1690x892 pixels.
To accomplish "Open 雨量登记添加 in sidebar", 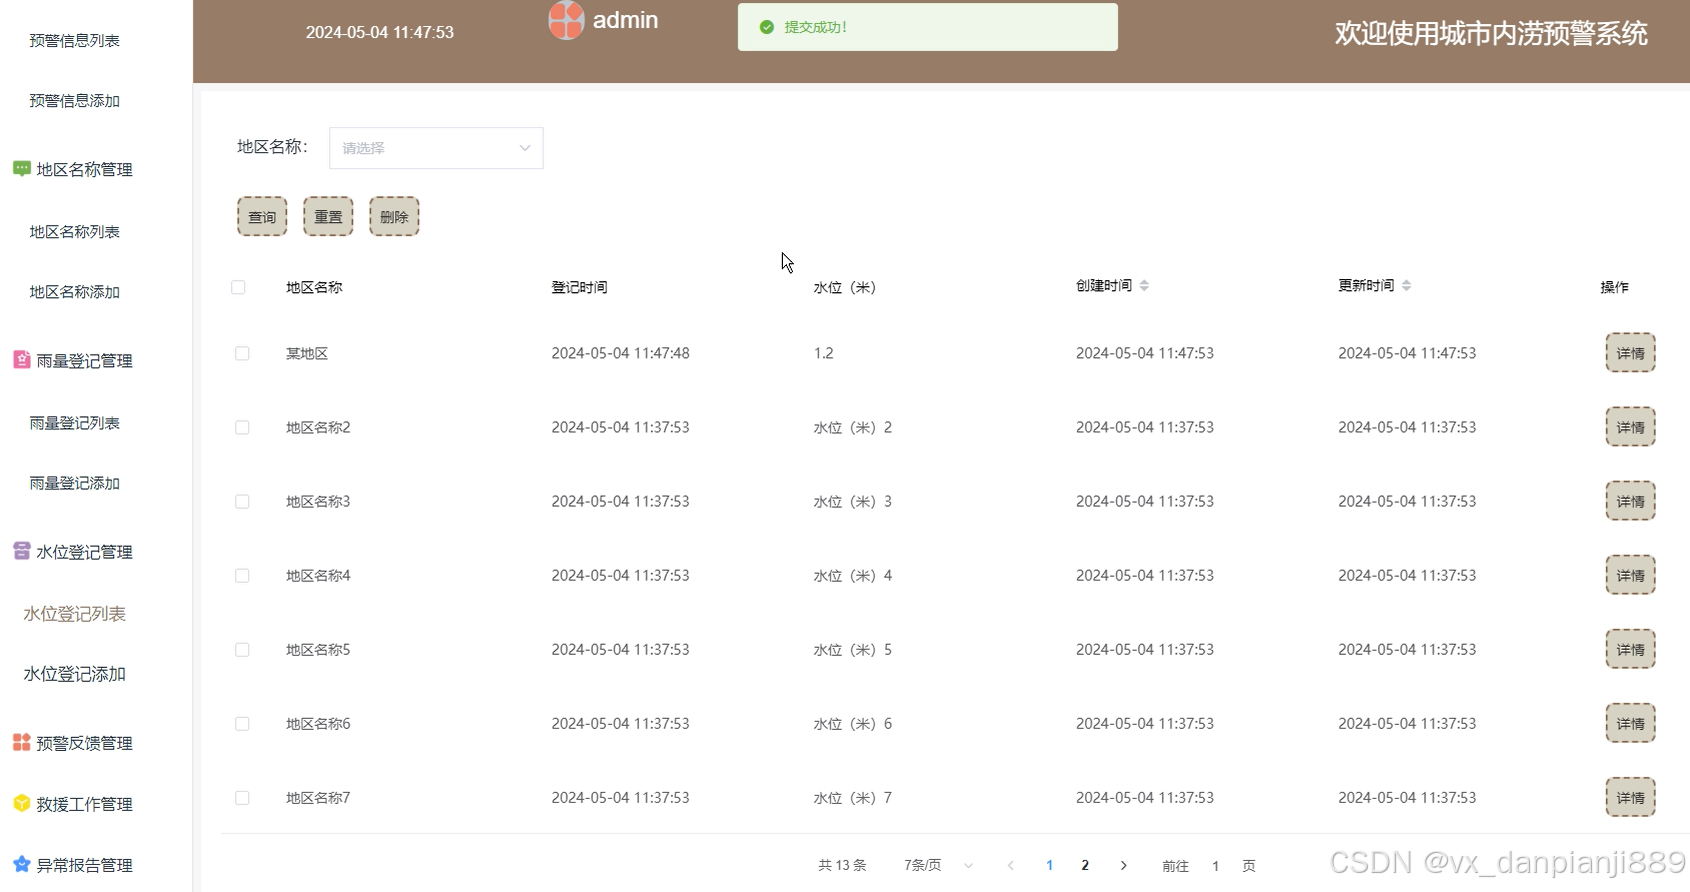I will pyautogui.click(x=75, y=482).
